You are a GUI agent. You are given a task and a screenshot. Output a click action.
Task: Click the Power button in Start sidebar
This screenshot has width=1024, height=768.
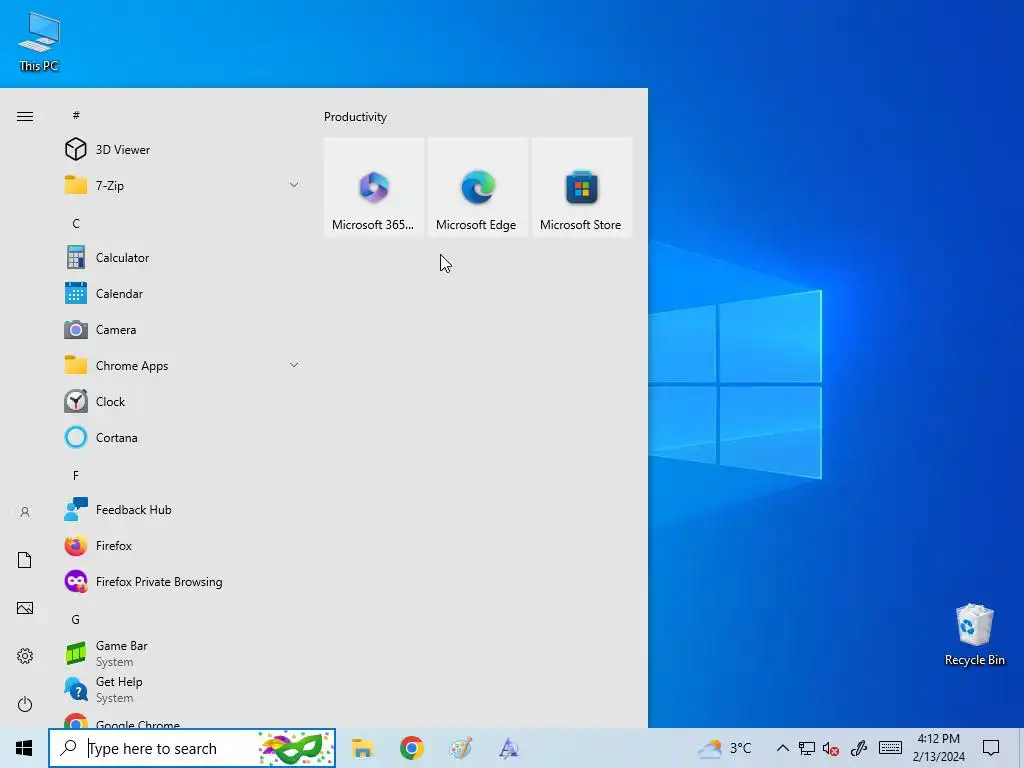pyautogui.click(x=25, y=704)
